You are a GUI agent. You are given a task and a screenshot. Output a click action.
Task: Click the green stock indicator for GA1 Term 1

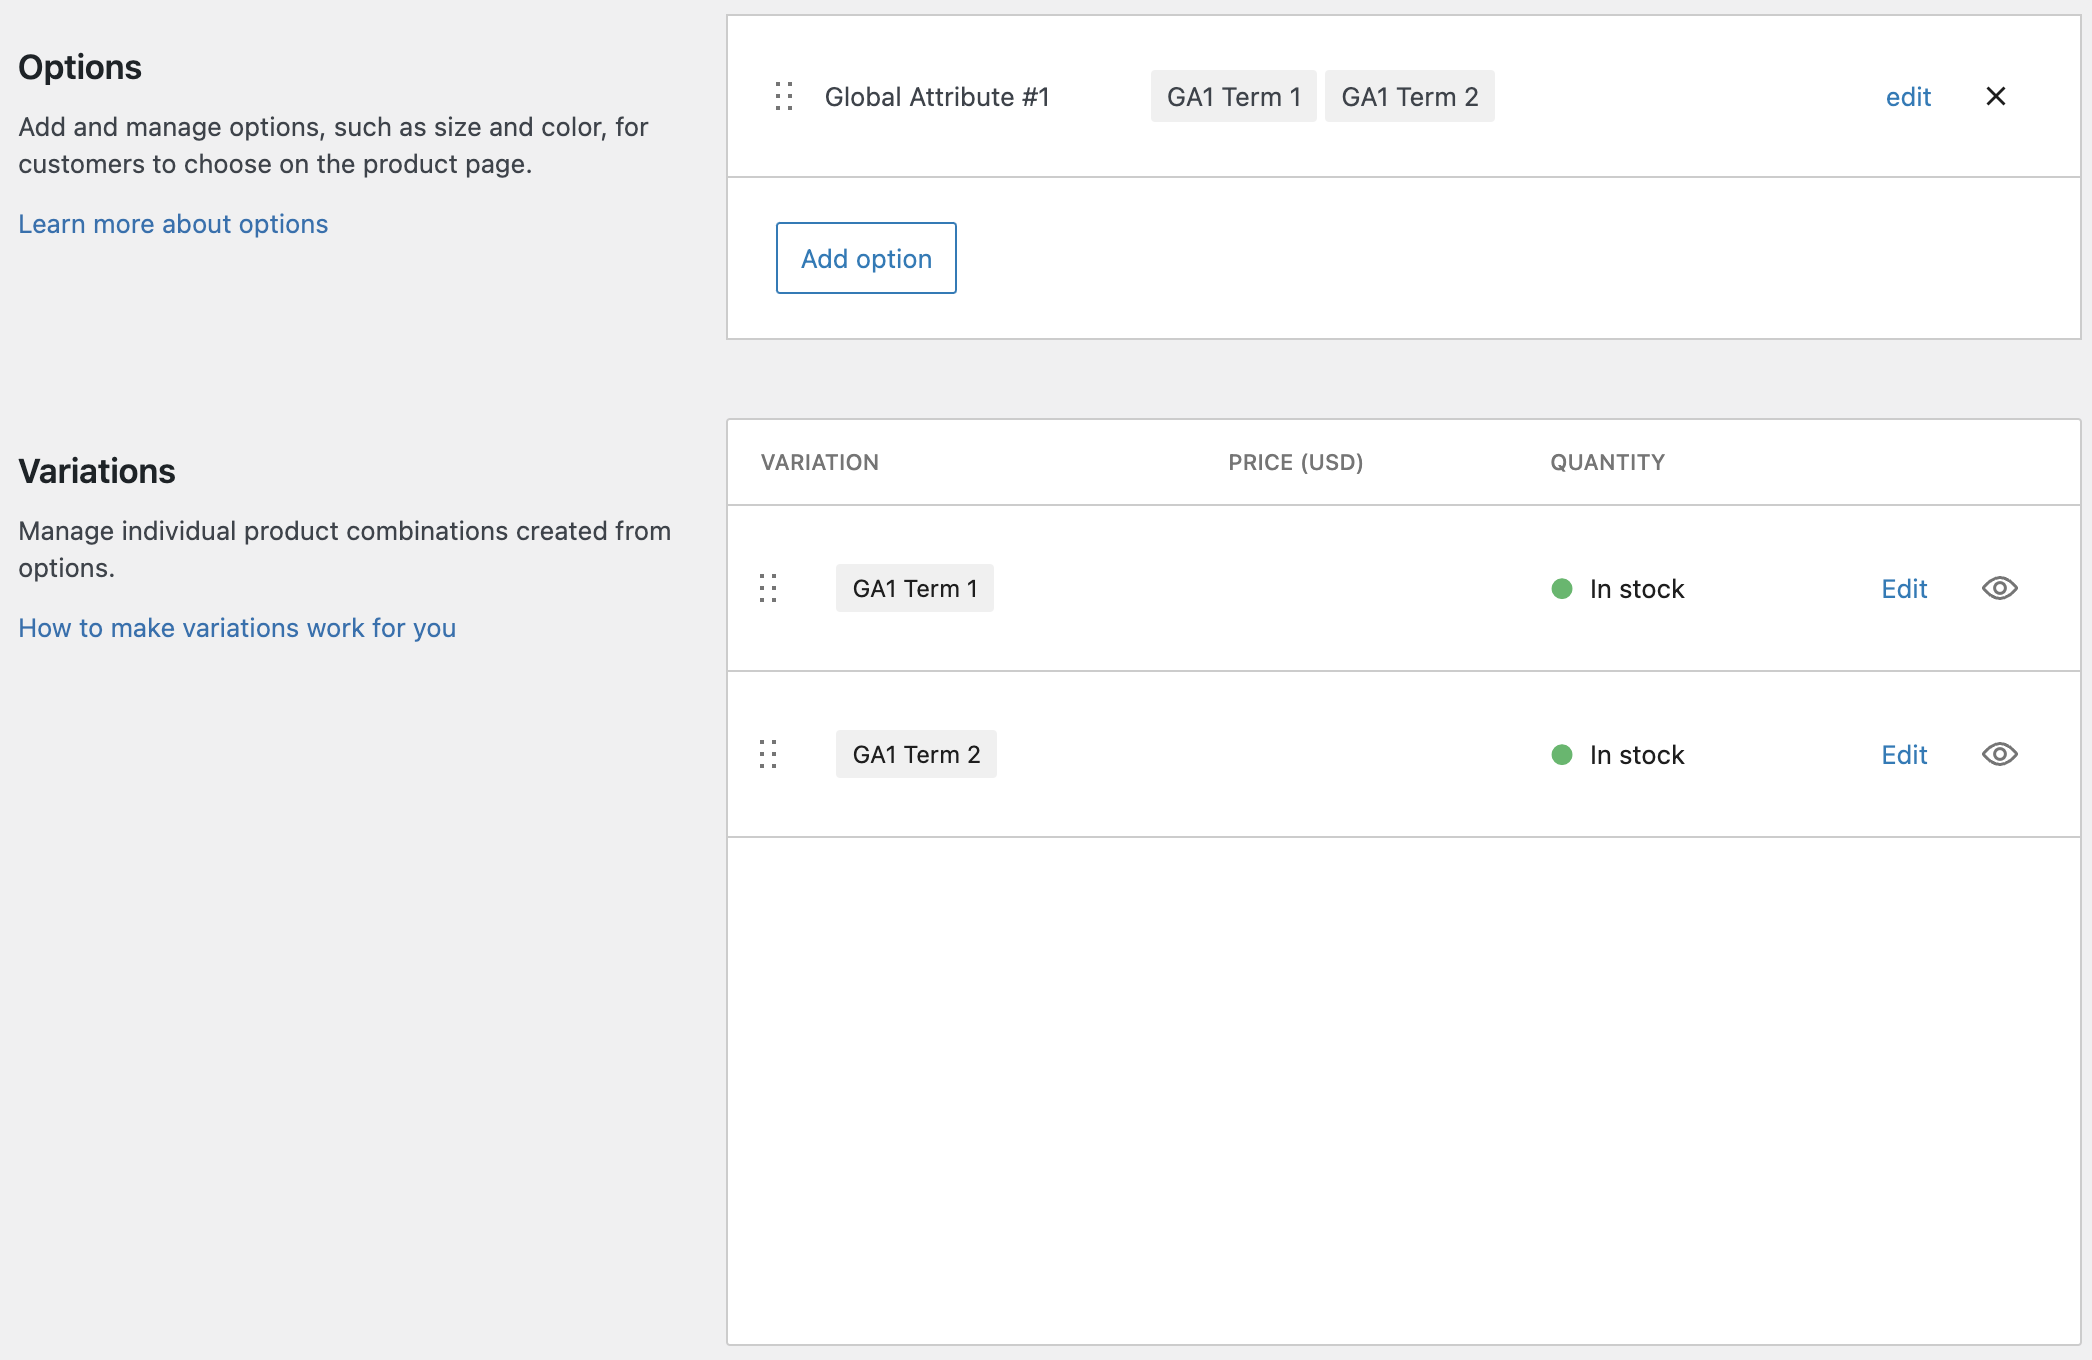pos(1562,589)
